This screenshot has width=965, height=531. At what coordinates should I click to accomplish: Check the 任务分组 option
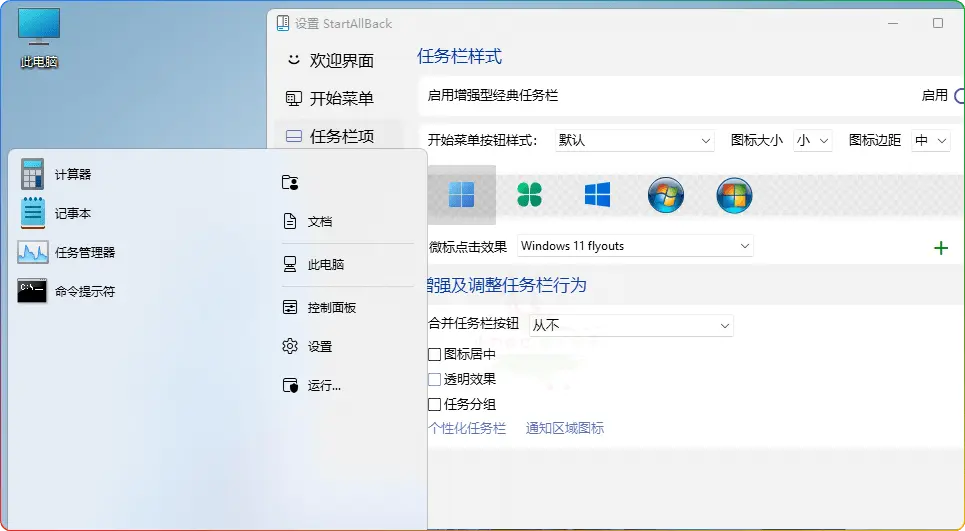[435, 404]
